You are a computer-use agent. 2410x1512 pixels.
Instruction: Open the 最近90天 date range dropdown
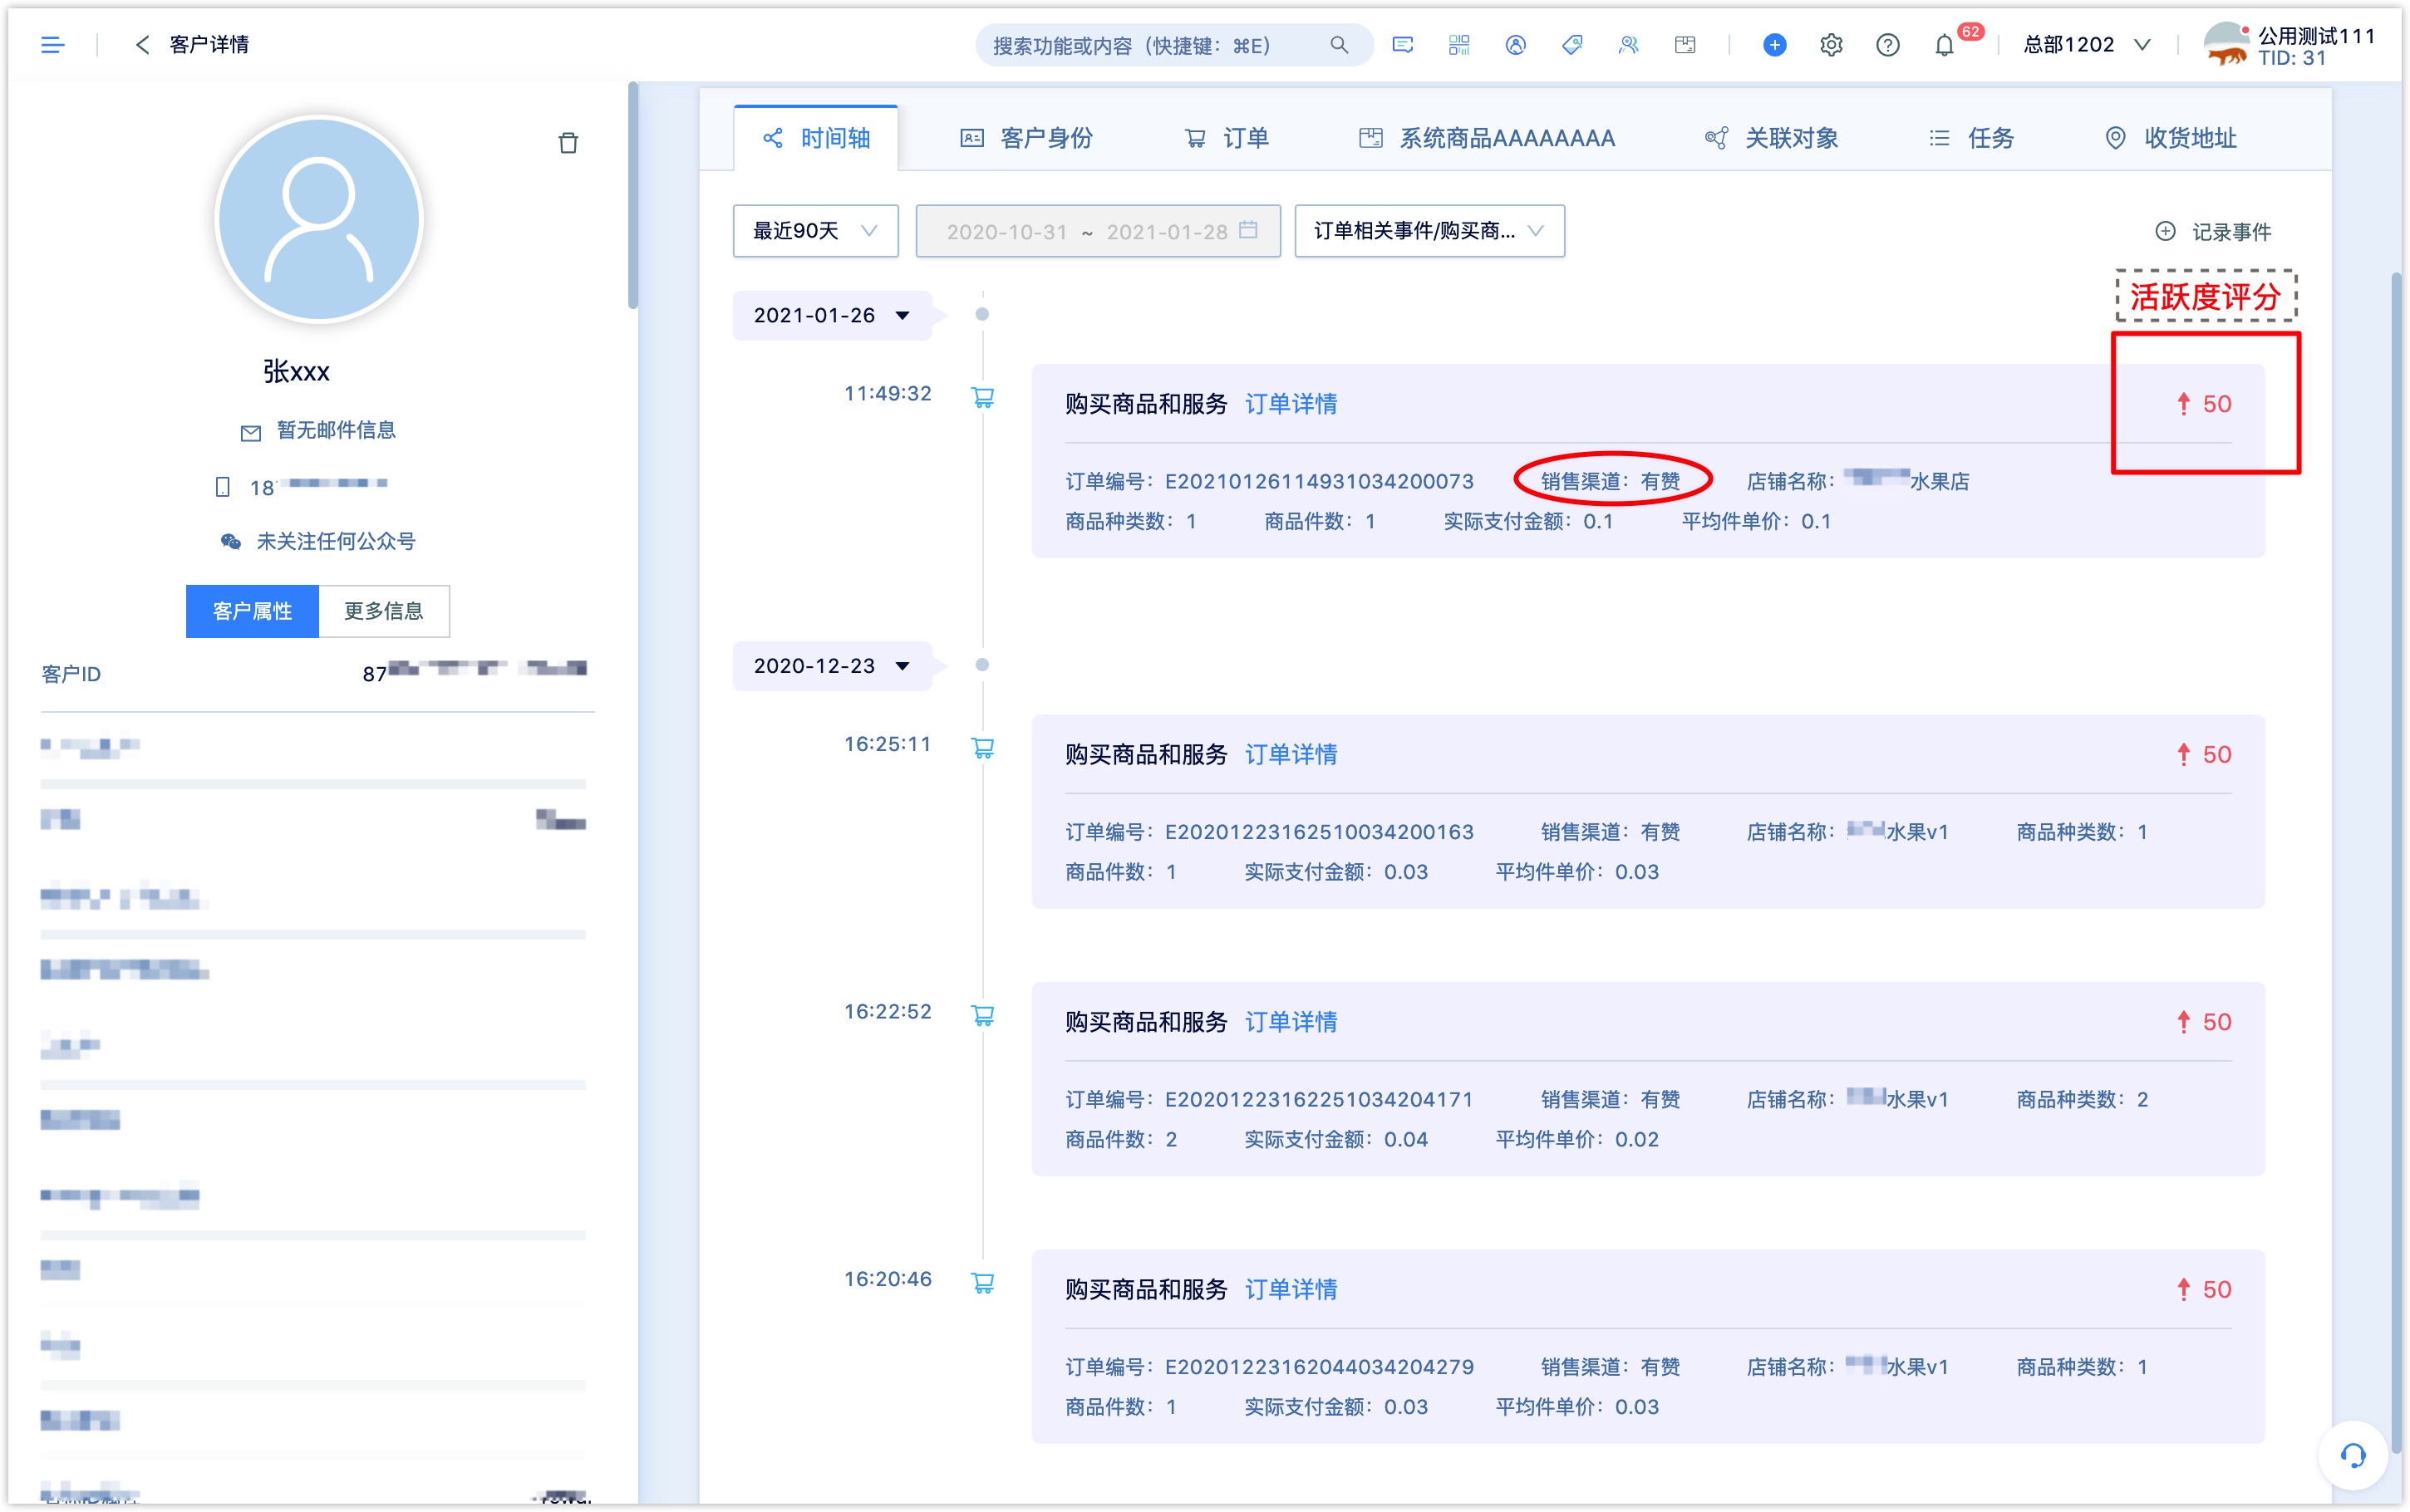[812, 232]
